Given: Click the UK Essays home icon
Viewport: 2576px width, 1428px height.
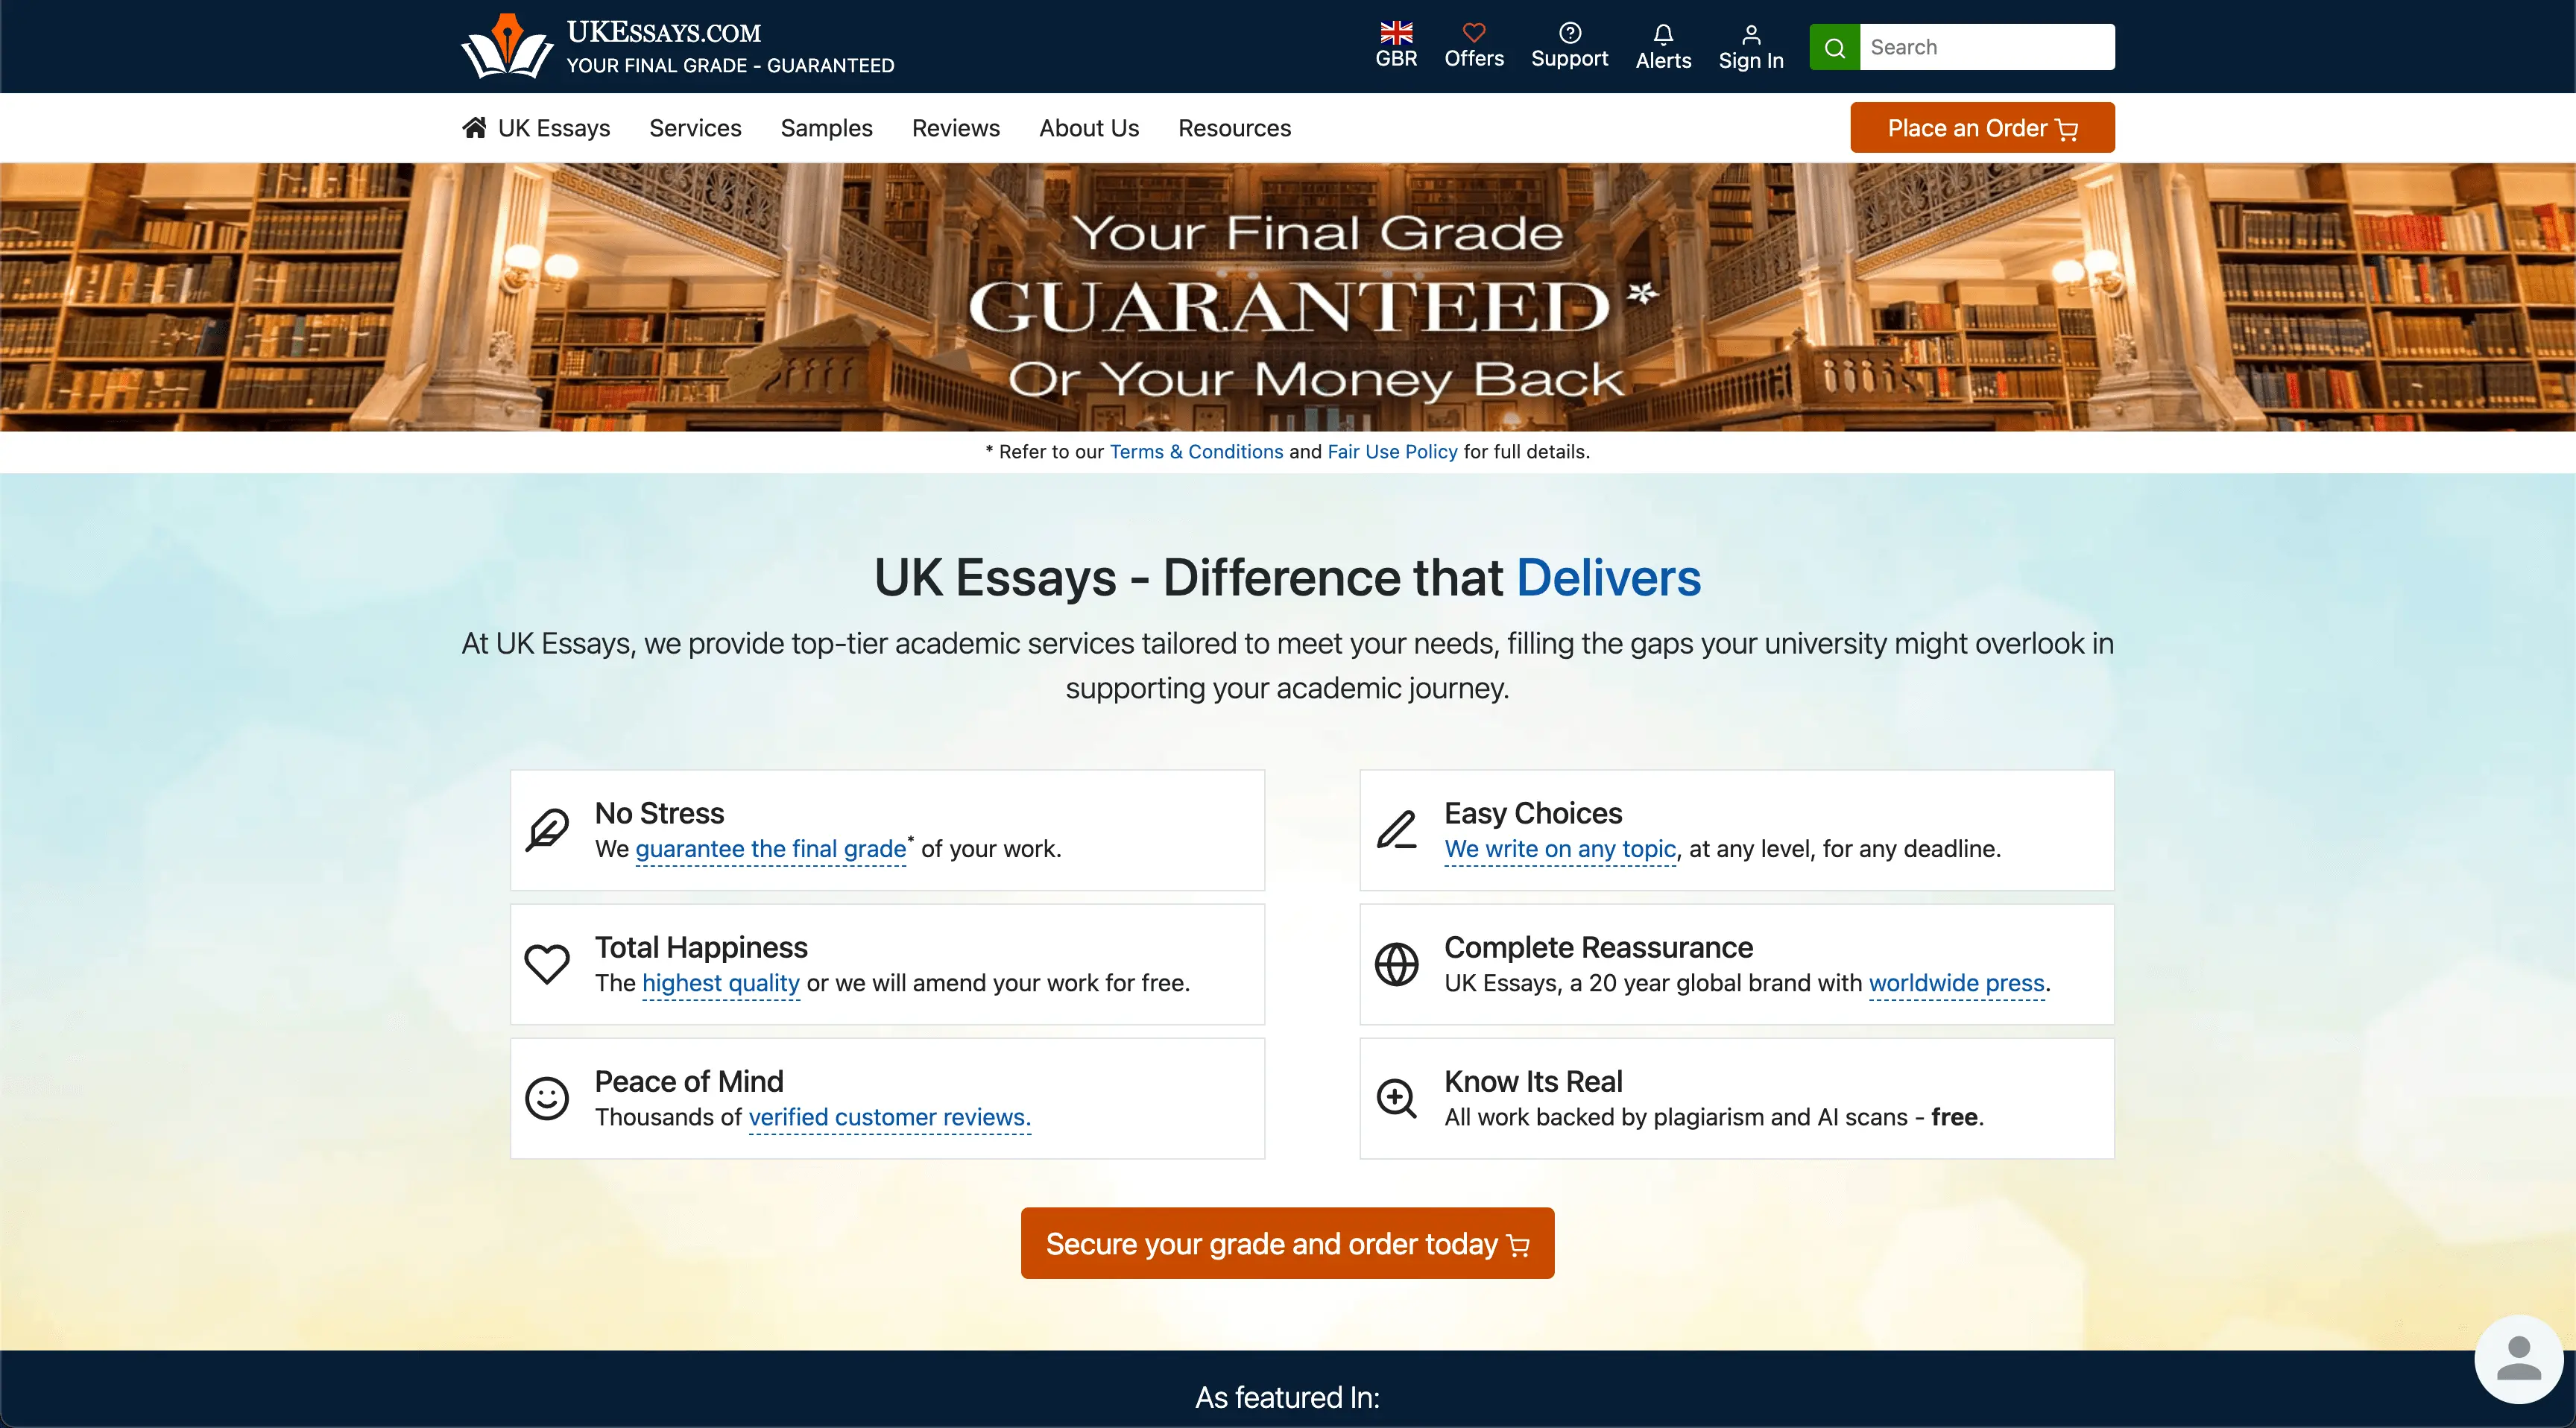Looking at the screenshot, I should coord(474,127).
